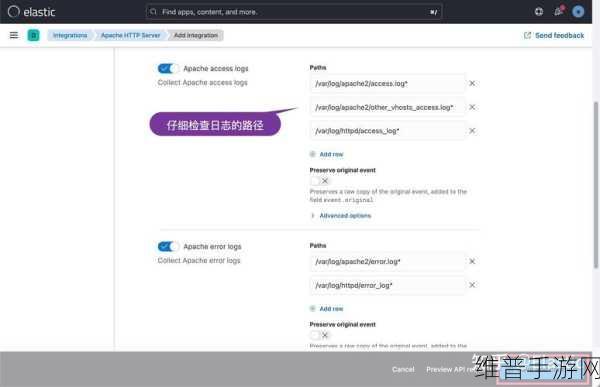Go to Integrations breadcrumb

[x=70, y=35]
